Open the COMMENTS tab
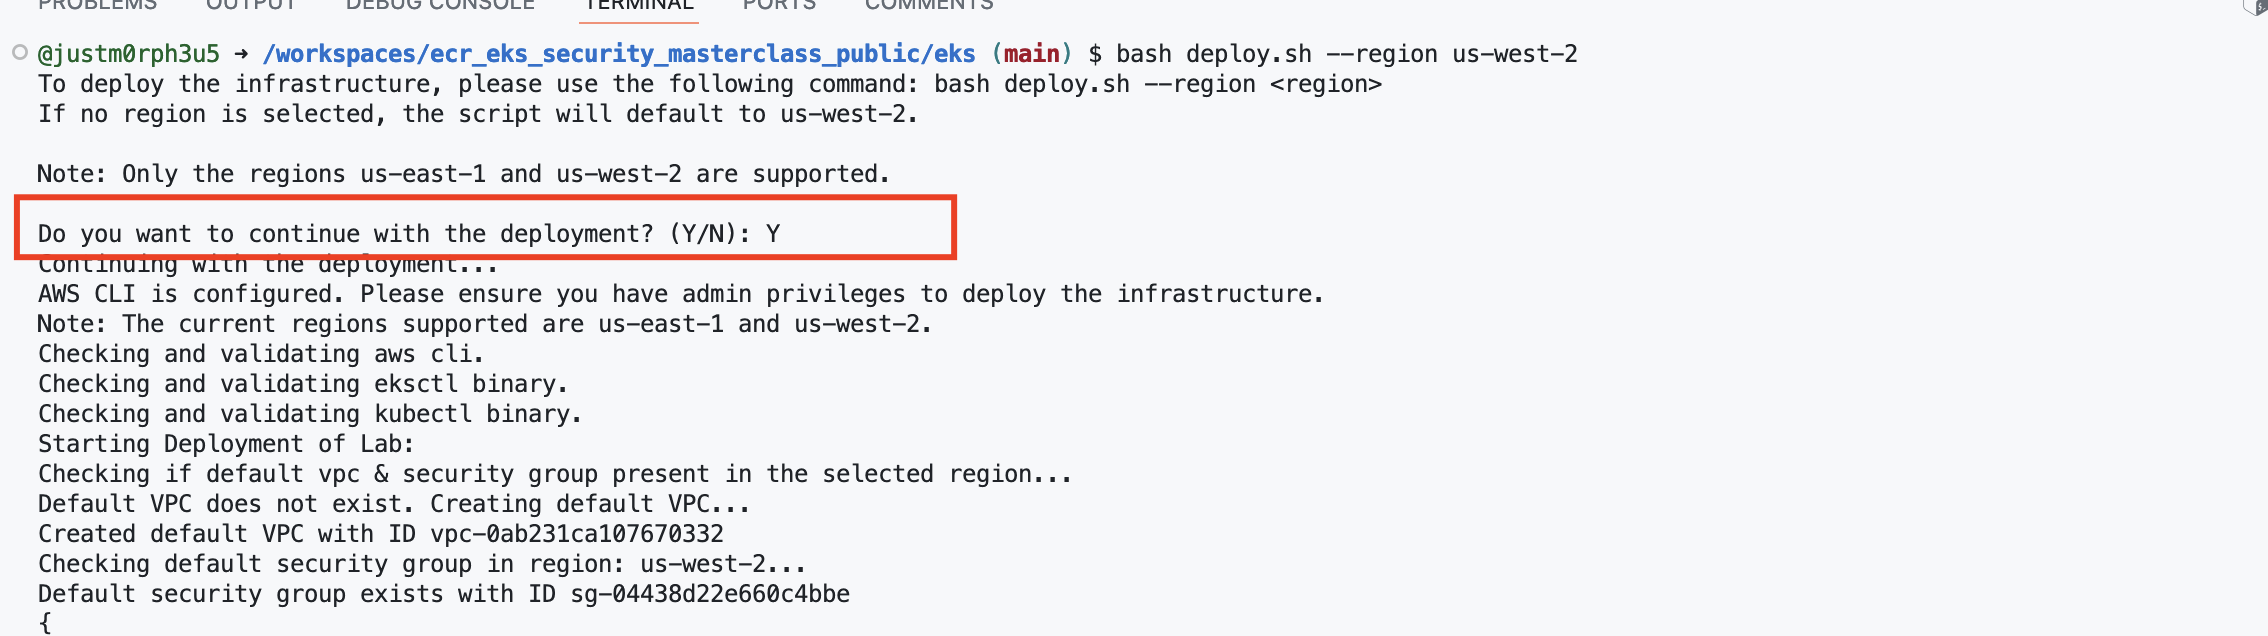2268x636 pixels. point(929,5)
